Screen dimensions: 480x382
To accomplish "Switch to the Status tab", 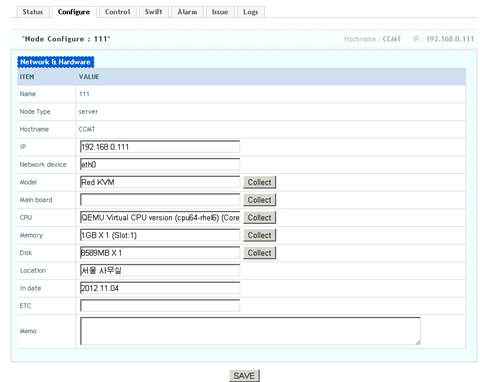I will (x=33, y=12).
